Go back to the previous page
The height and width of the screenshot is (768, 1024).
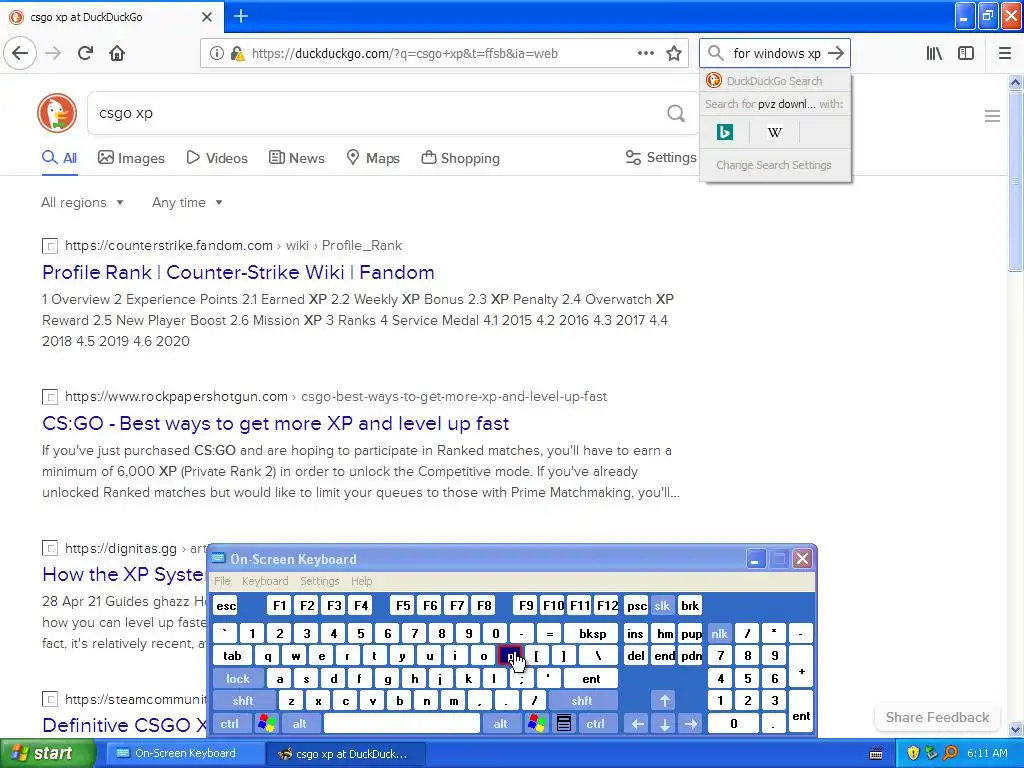point(20,53)
